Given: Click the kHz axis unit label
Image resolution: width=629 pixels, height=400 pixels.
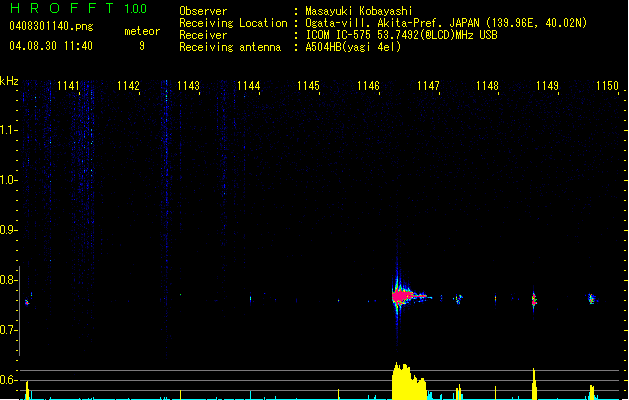Looking at the screenshot, I should (9, 81).
